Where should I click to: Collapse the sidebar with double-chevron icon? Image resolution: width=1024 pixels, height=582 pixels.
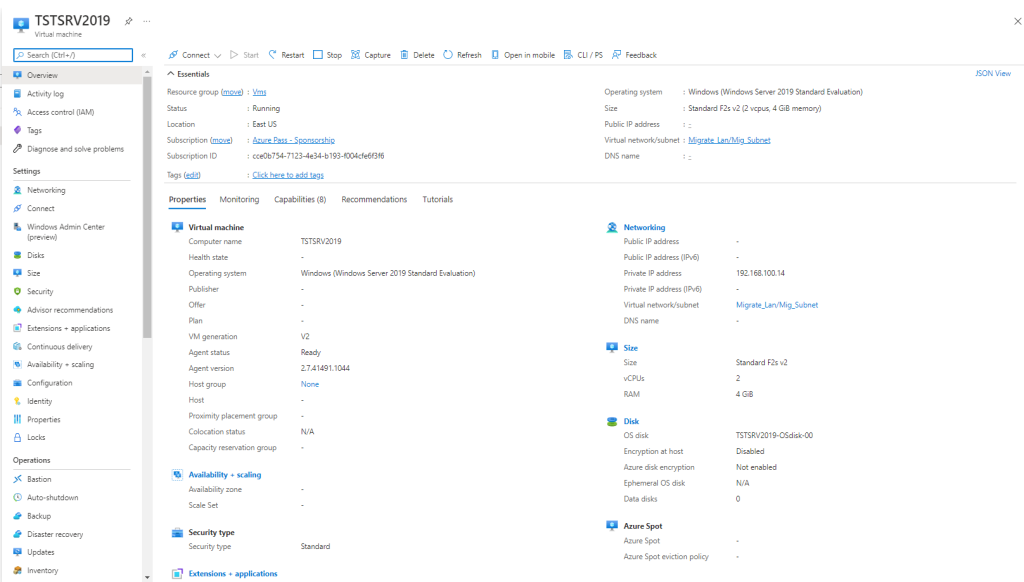click(x=144, y=56)
